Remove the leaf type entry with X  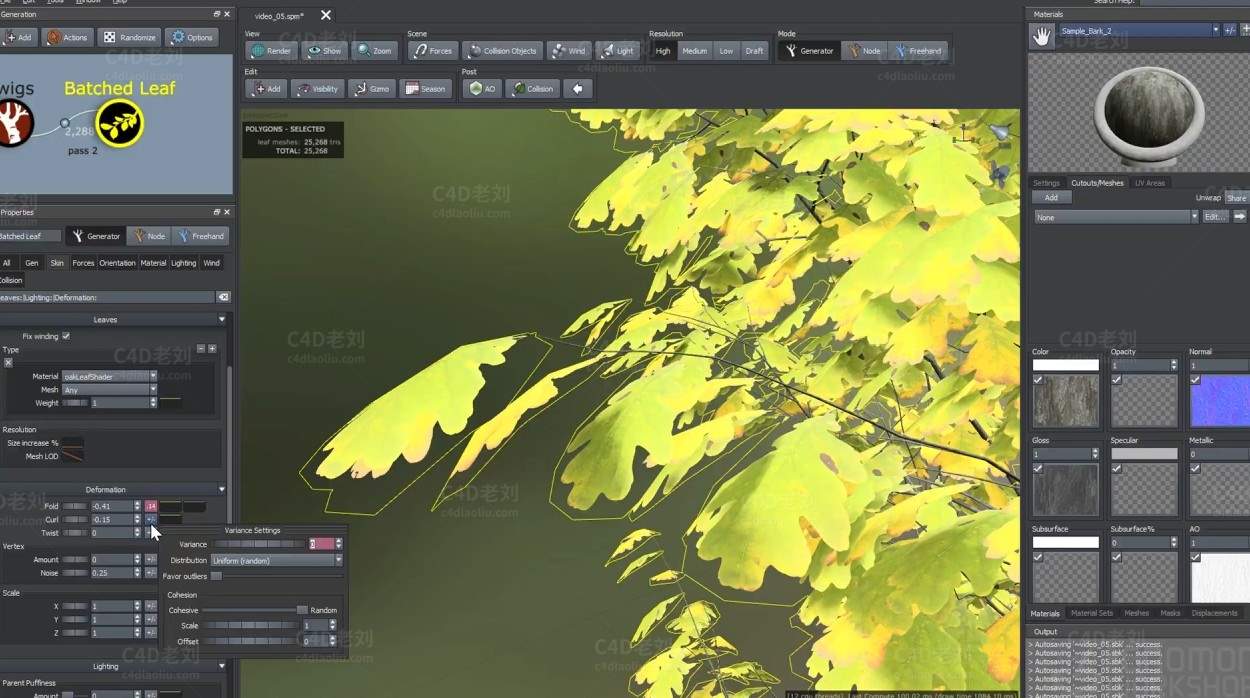8,362
